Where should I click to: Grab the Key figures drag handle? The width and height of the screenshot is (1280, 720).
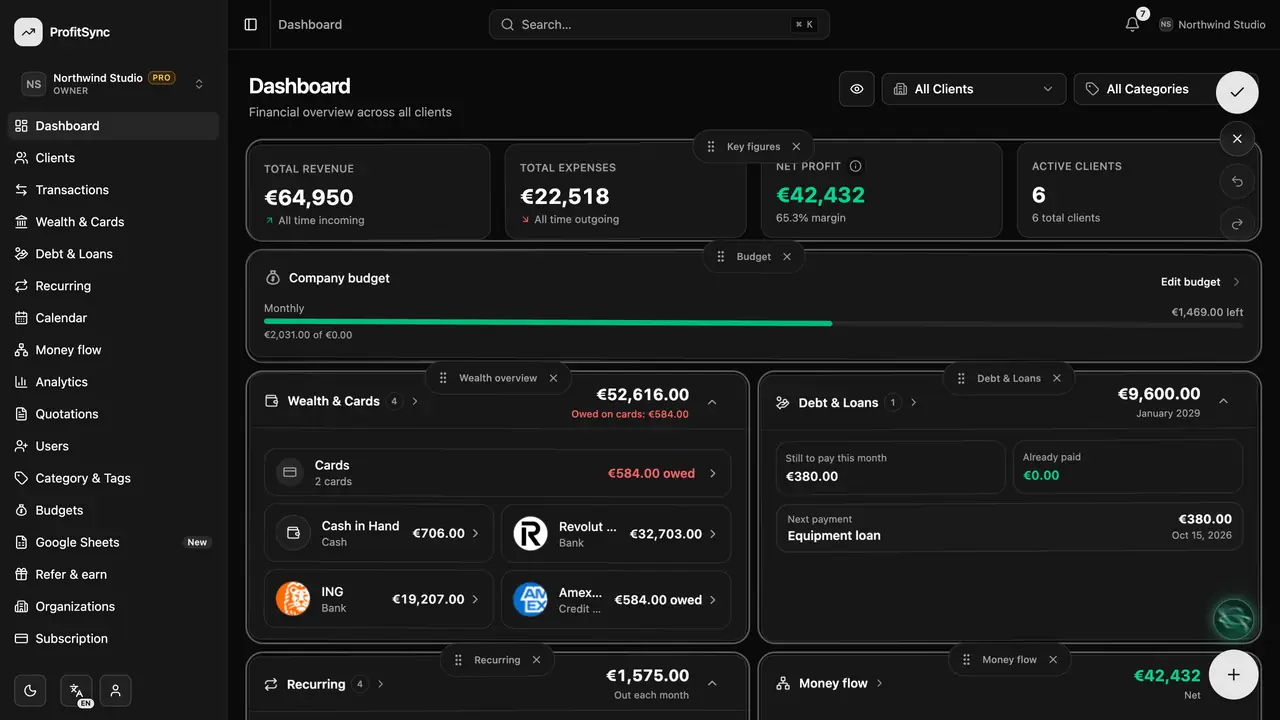click(x=711, y=146)
